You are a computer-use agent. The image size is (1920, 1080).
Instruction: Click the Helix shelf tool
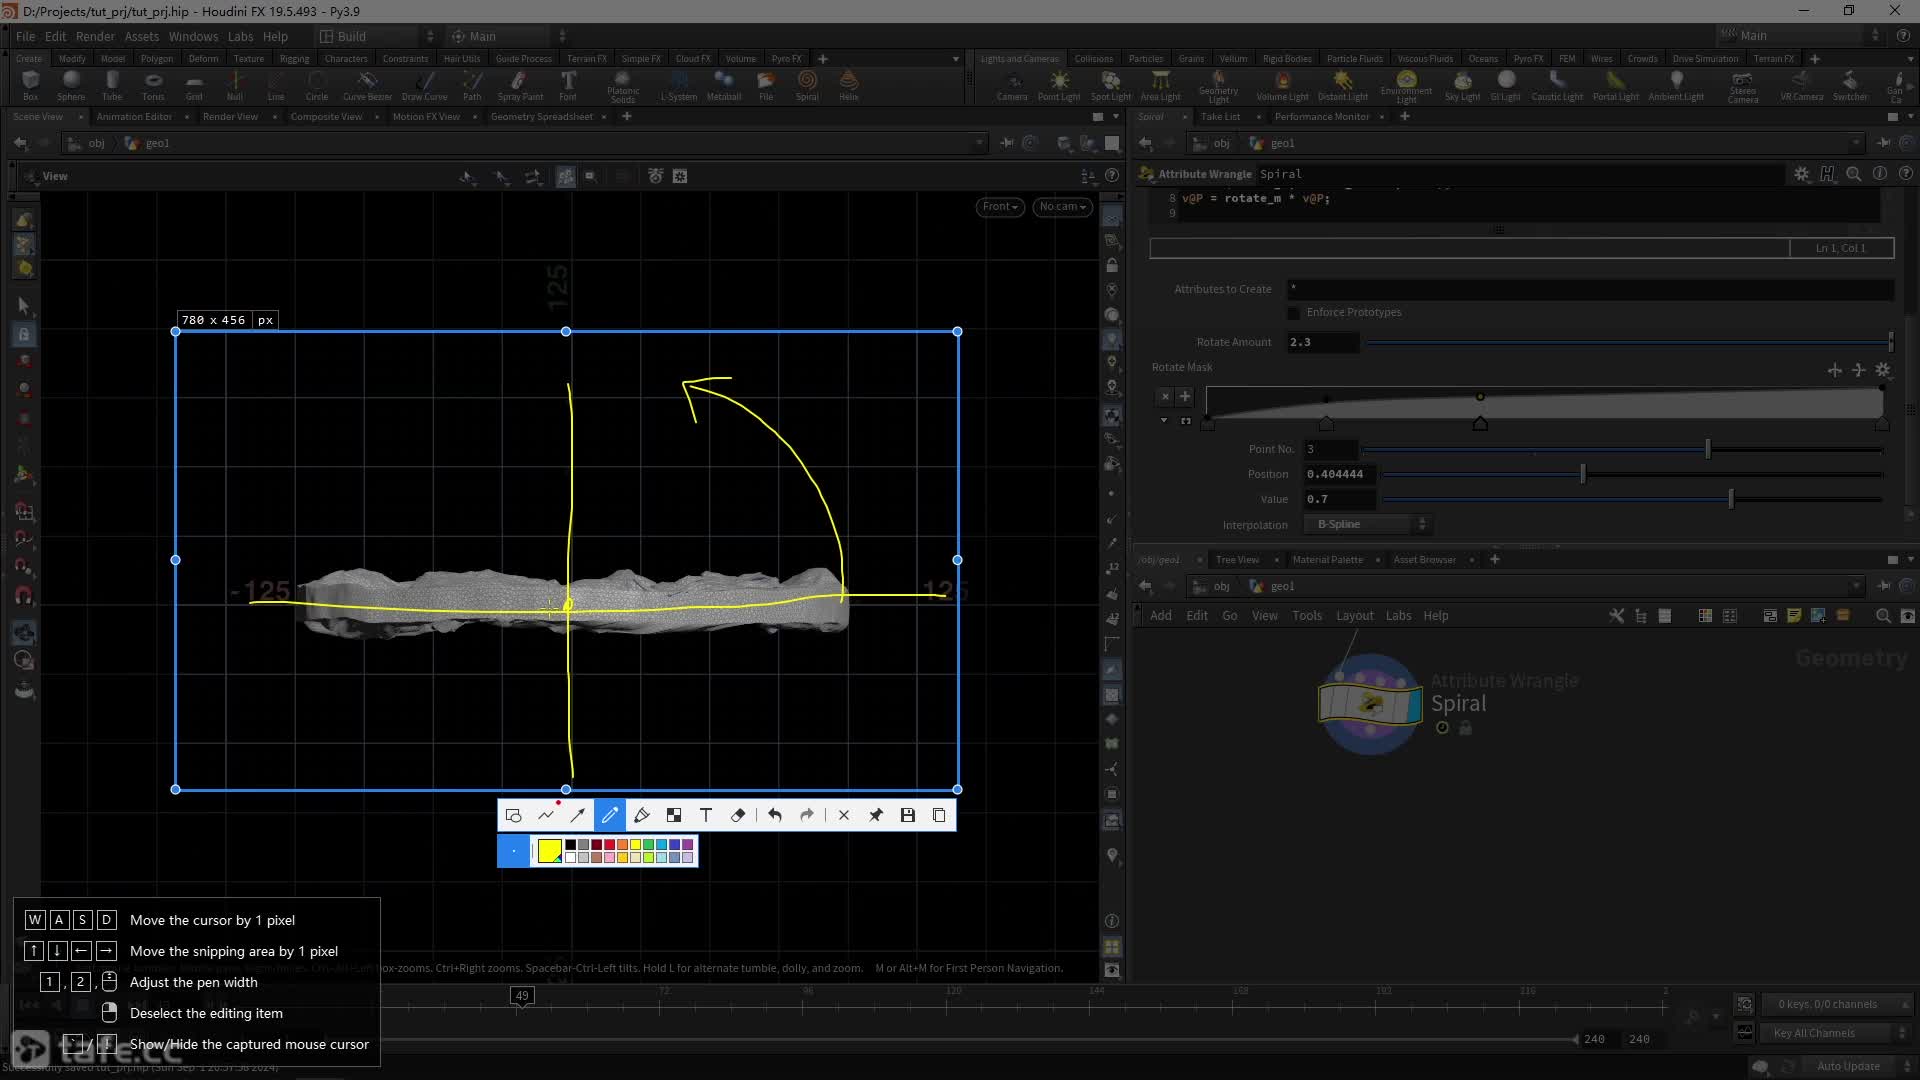coord(849,85)
